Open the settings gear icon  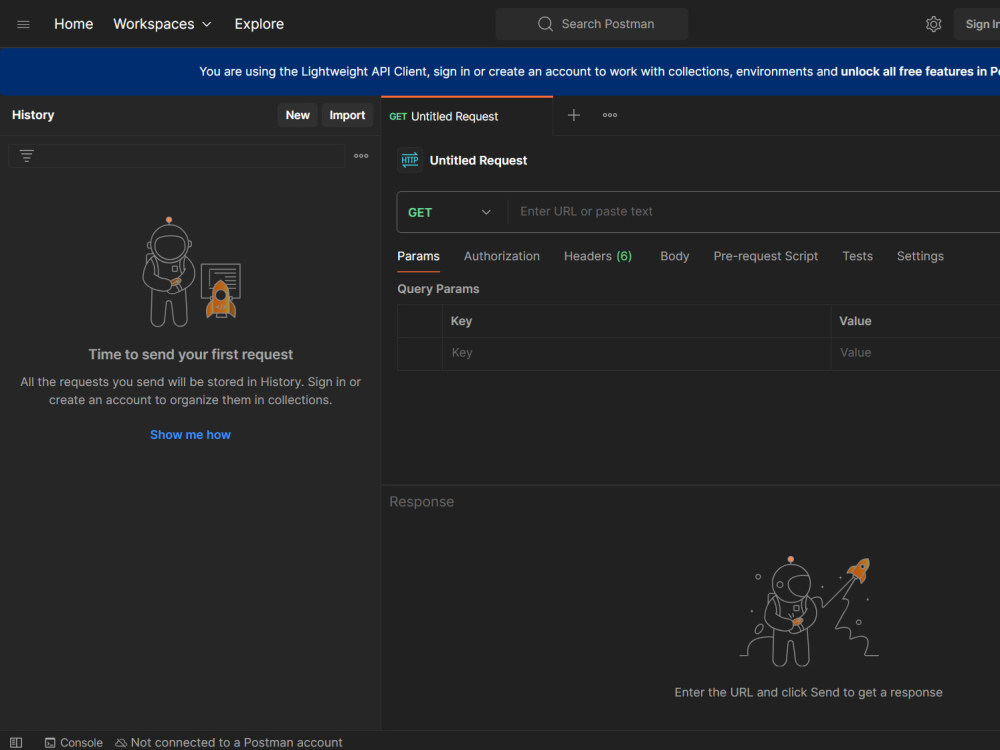click(933, 24)
